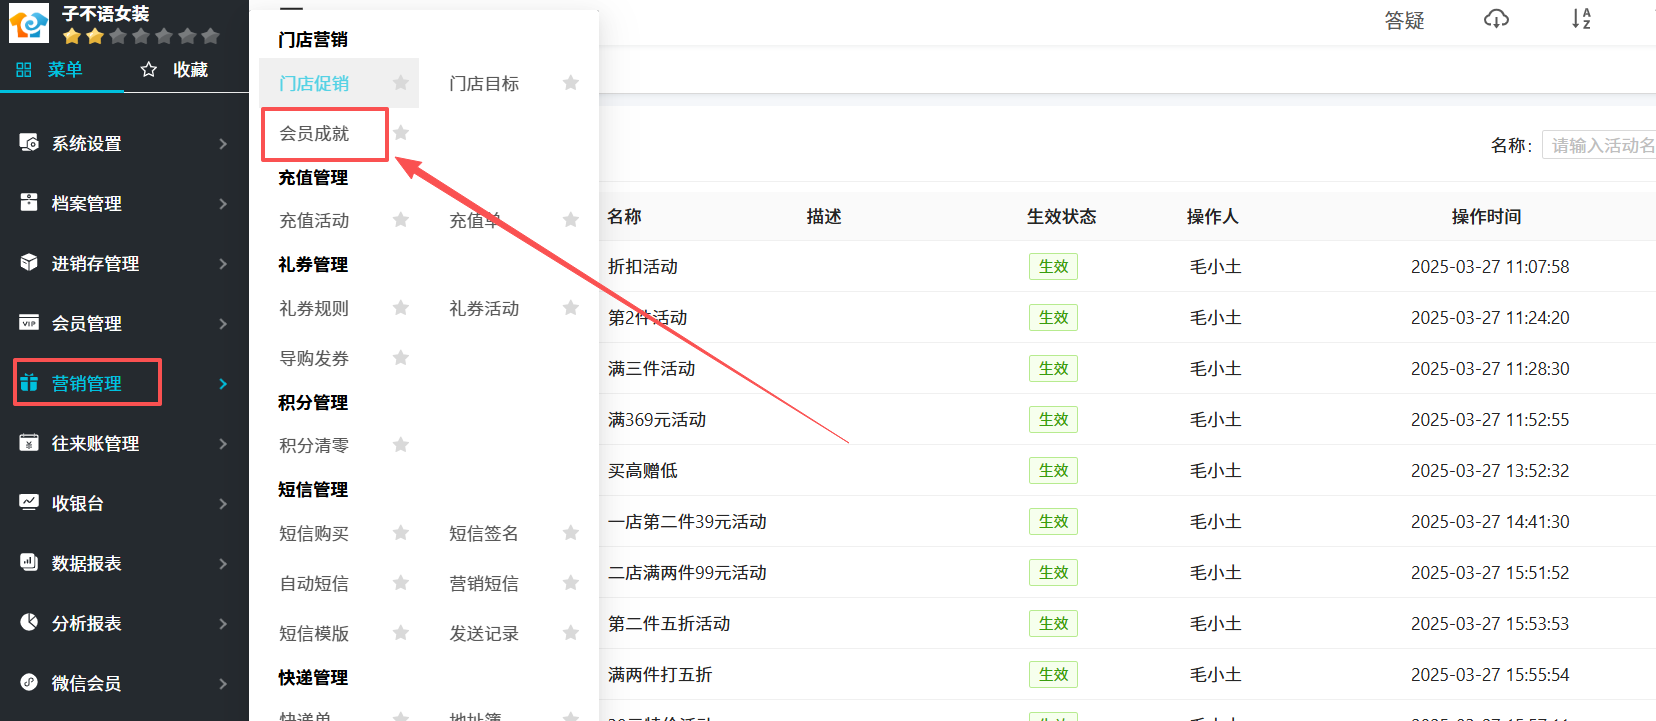Switch to the 收藏 tab

click(175, 70)
